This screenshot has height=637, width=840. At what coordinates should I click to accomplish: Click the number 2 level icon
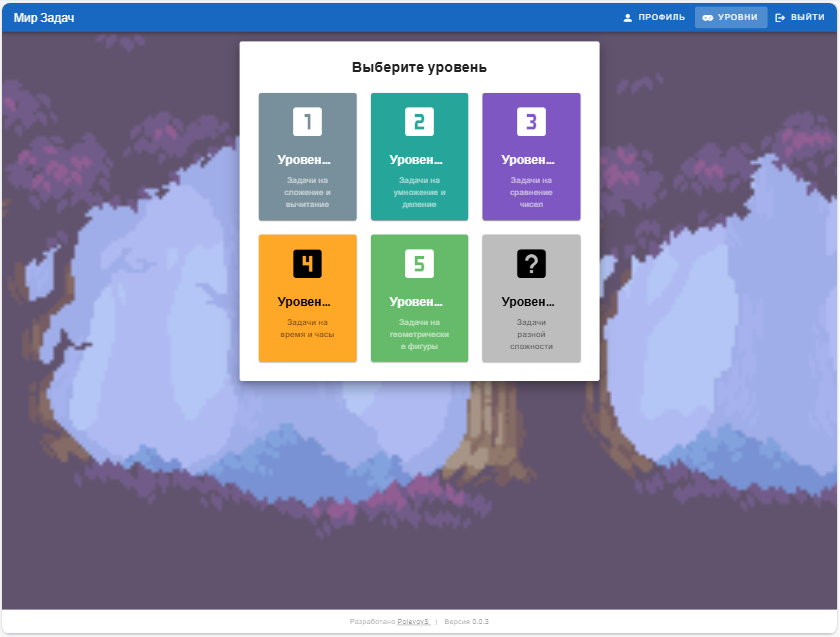click(x=419, y=122)
